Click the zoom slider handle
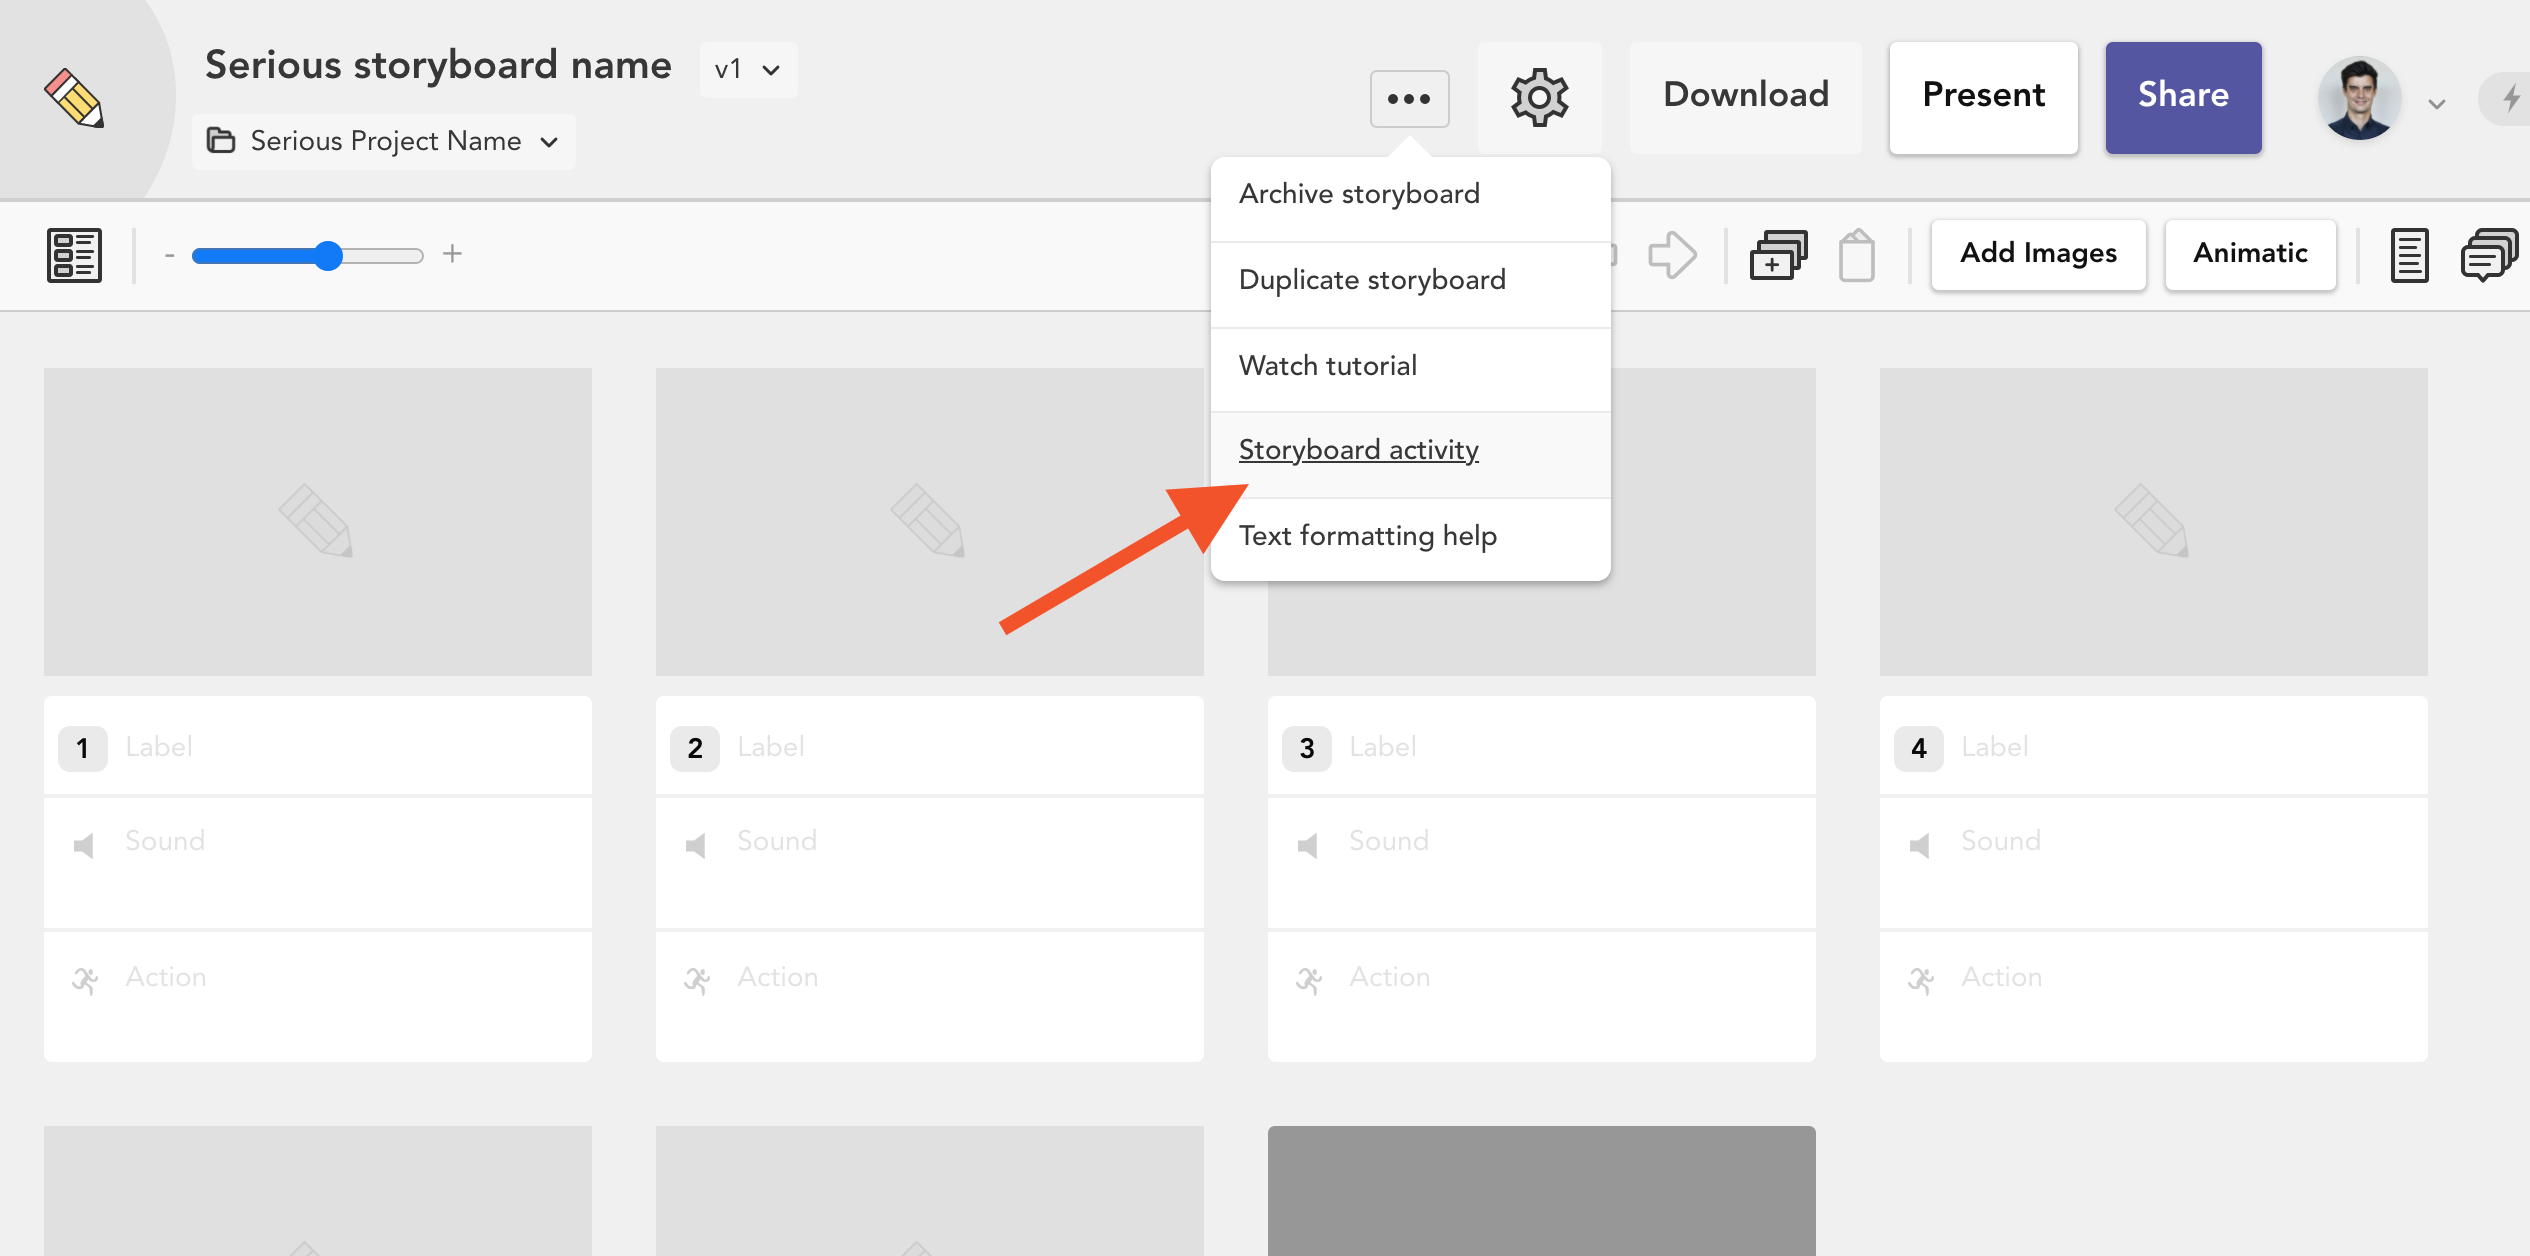2530x1256 pixels. (x=328, y=256)
